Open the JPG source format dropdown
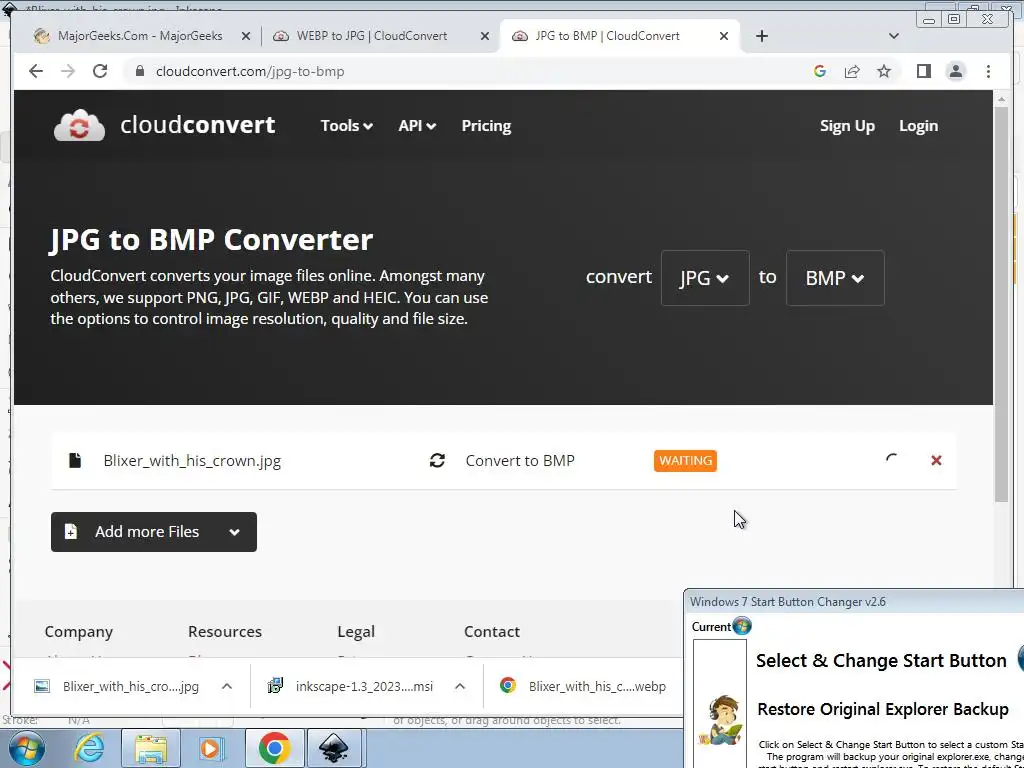This screenshot has width=1024, height=768. pyautogui.click(x=705, y=278)
